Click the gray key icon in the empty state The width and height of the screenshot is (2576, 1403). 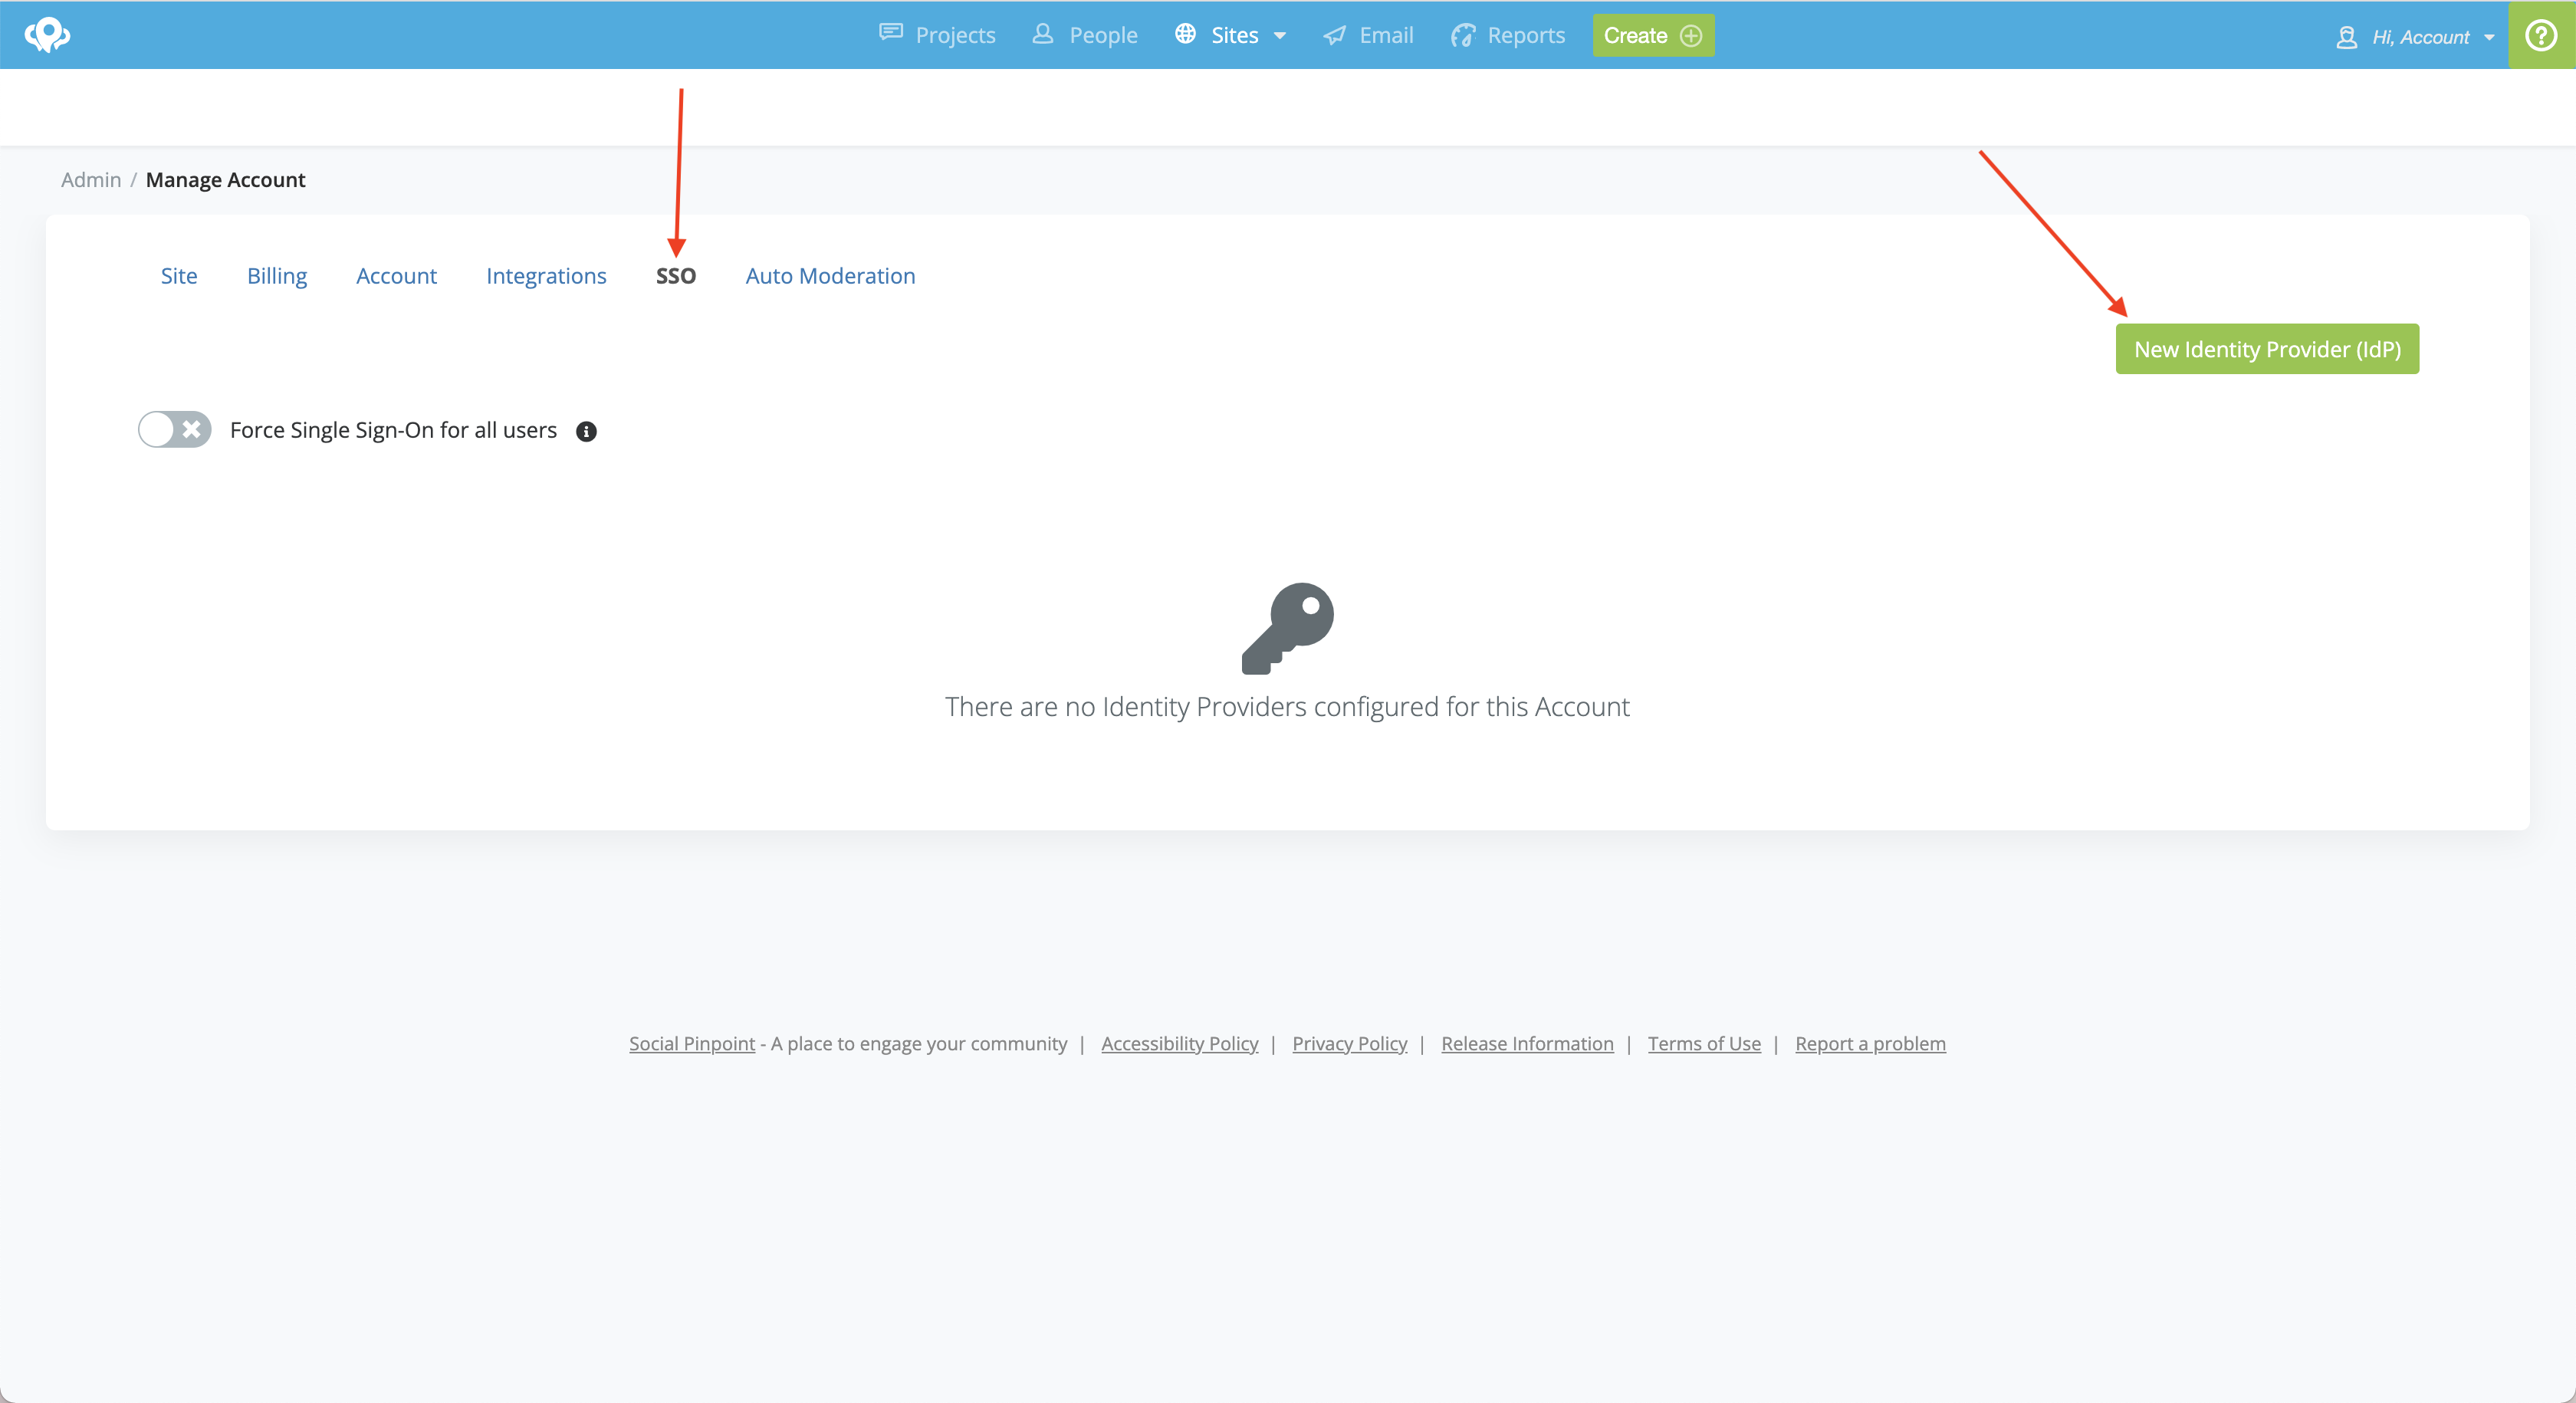[1288, 628]
